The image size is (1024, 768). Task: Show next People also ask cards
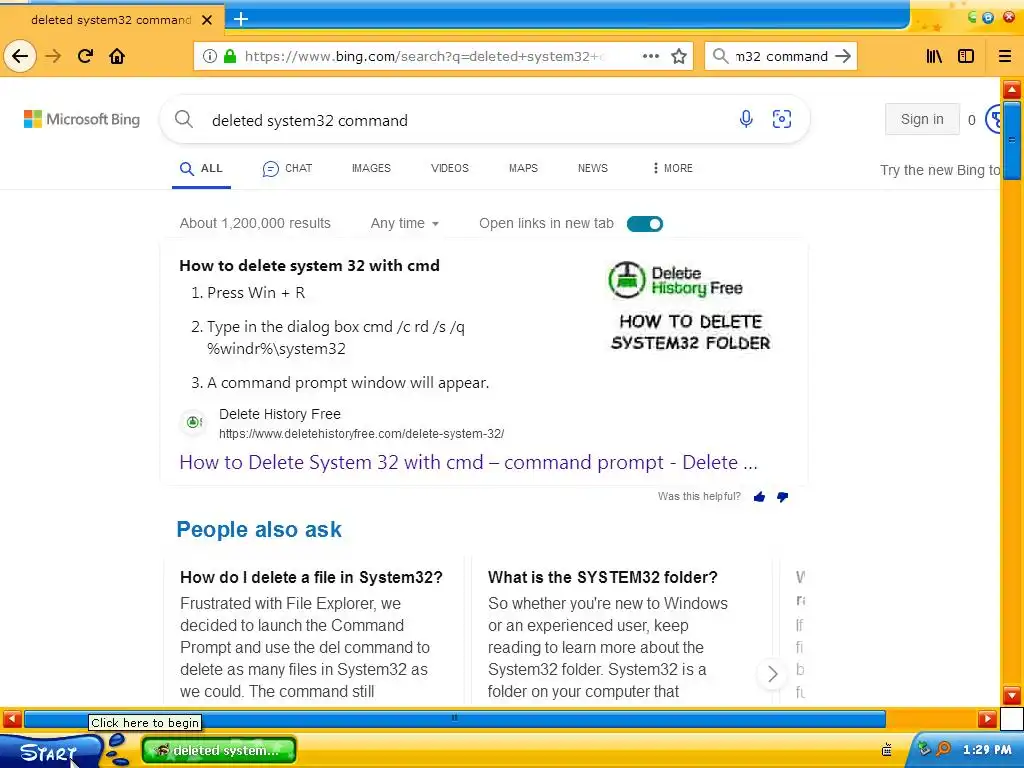772,673
